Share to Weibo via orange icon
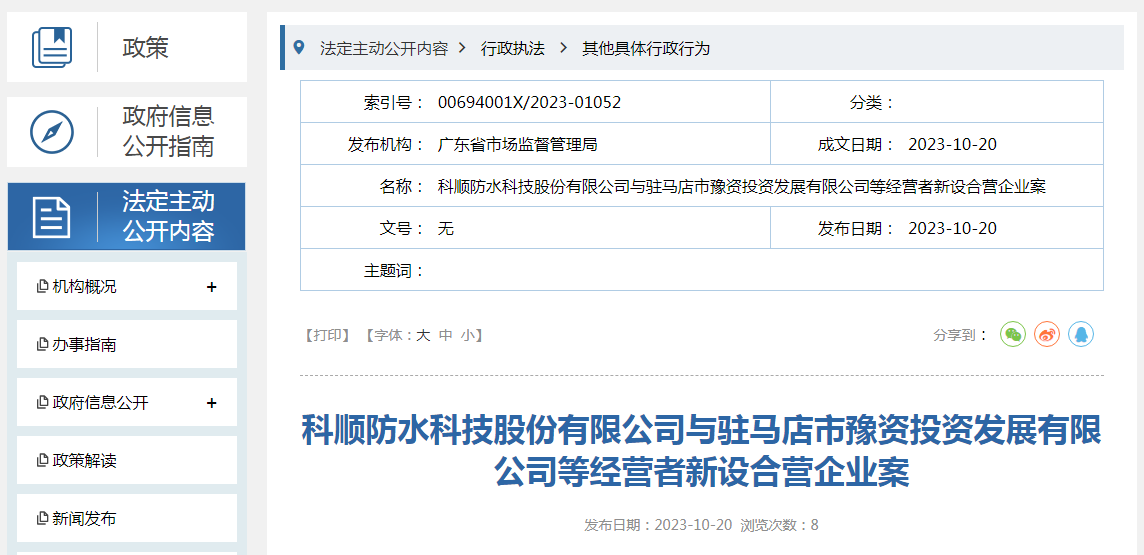This screenshot has height=555, width=1144. point(1047,334)
